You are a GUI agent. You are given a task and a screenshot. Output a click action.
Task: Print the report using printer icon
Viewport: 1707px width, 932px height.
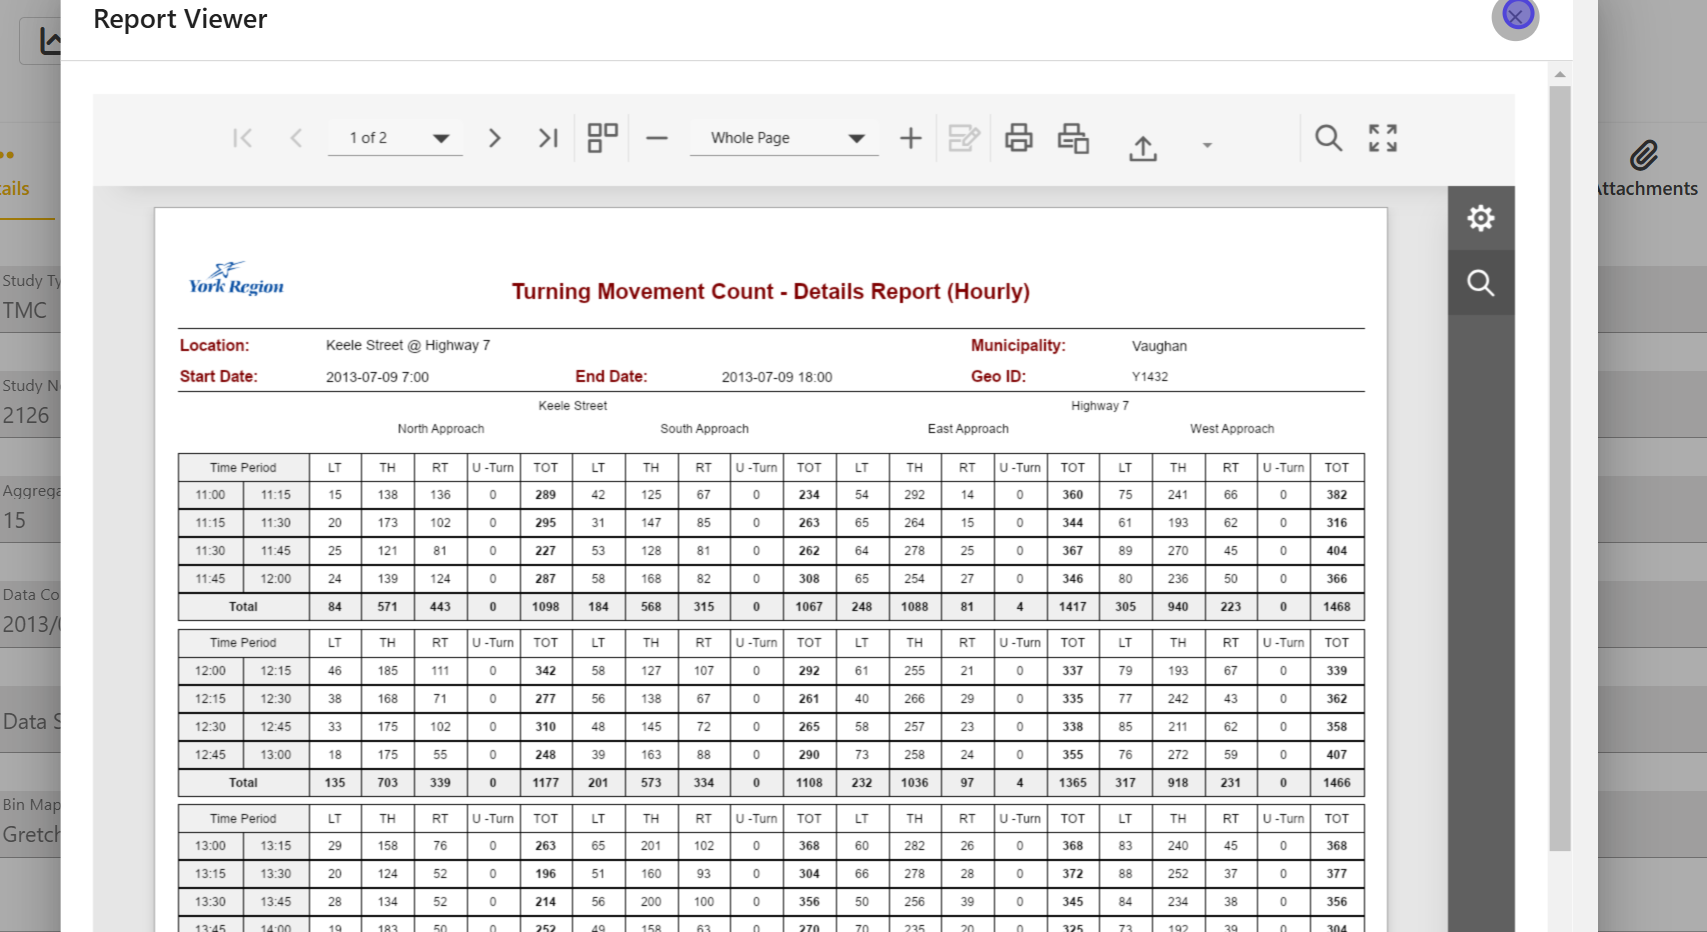(1018, 138)
